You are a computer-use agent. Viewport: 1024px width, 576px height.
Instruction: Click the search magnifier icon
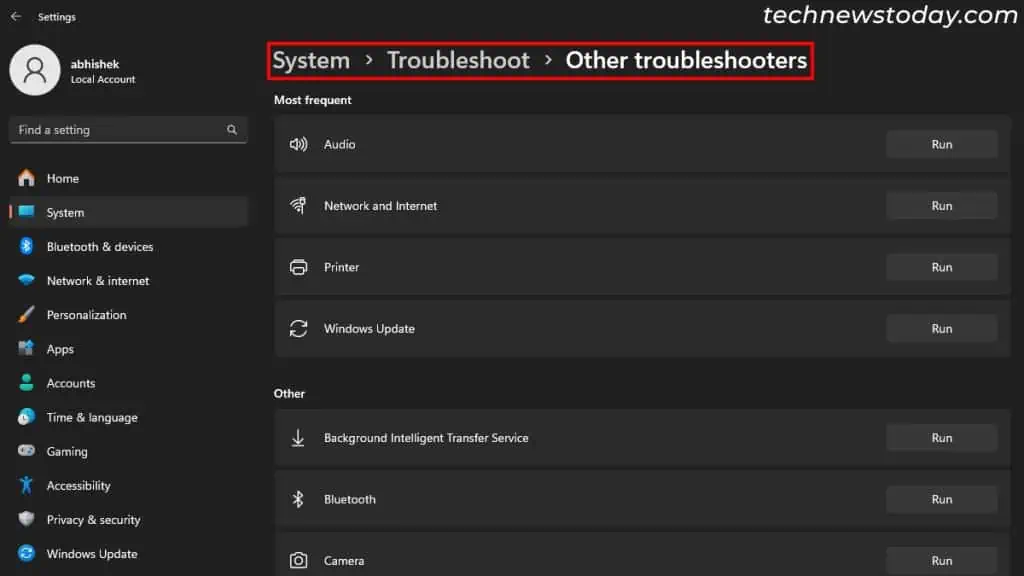pos(232,130)
